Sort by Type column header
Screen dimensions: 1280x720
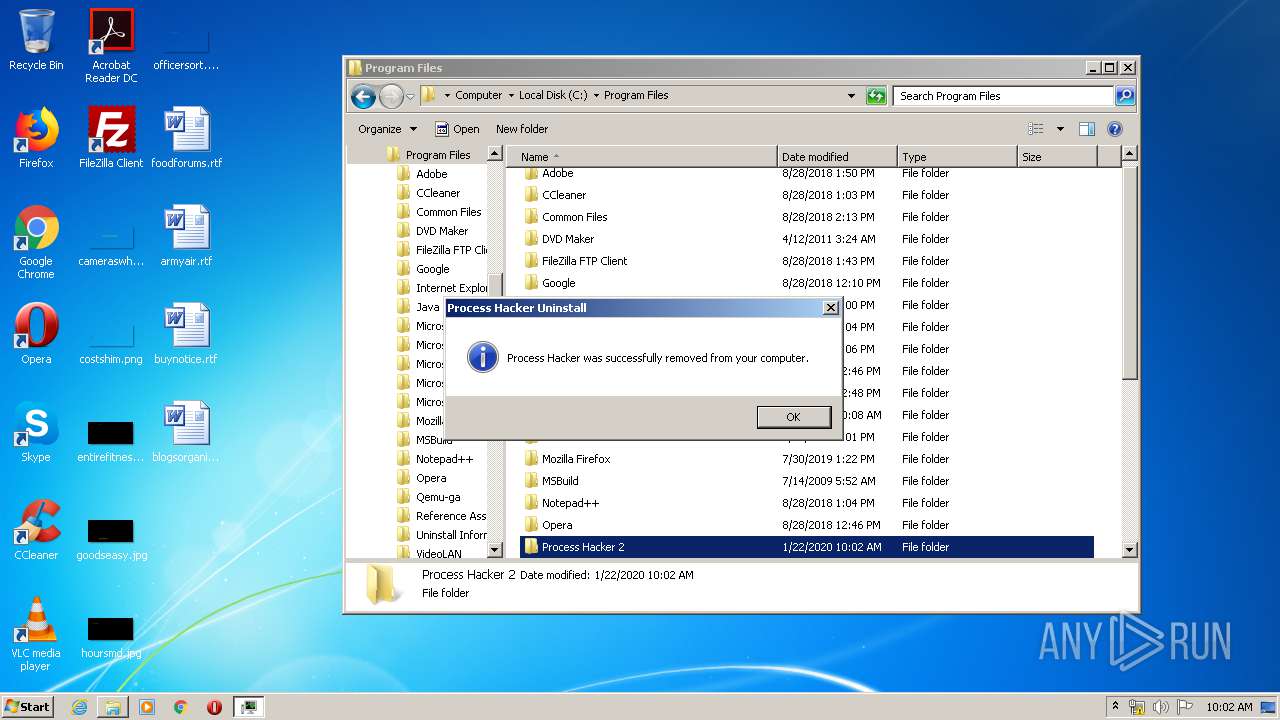point(957,157)
